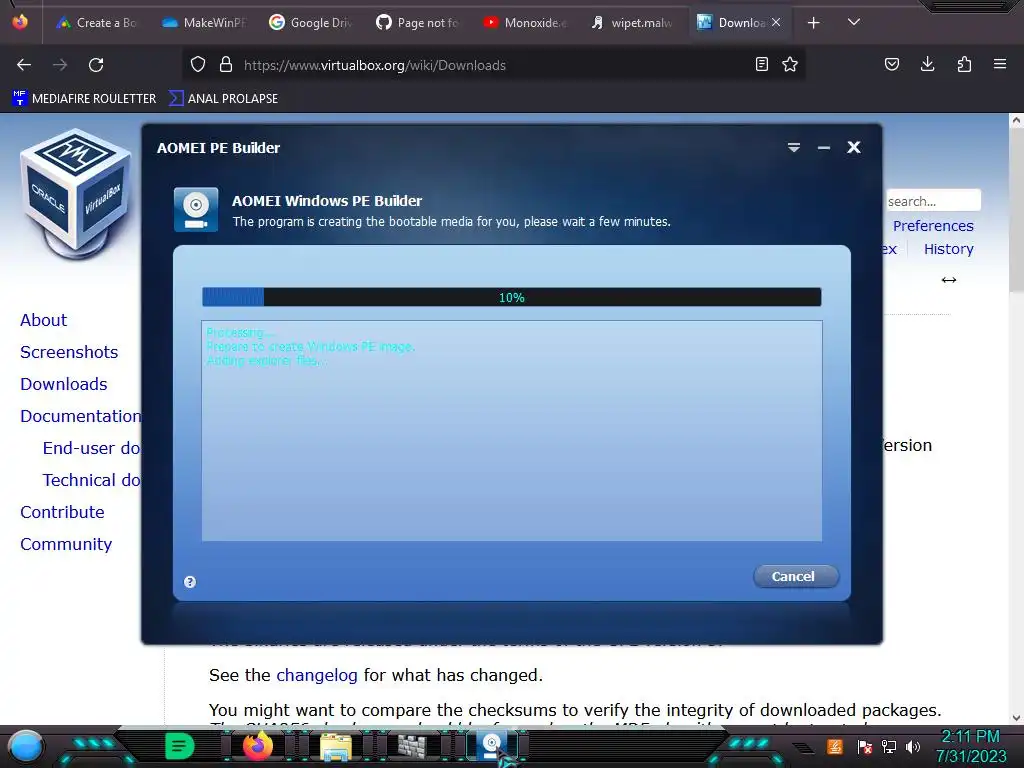Viewport: 1024px width, 768px height.
Task: Open the About link in VirtualBox sidebar
Action: click(x=43, y=320)
